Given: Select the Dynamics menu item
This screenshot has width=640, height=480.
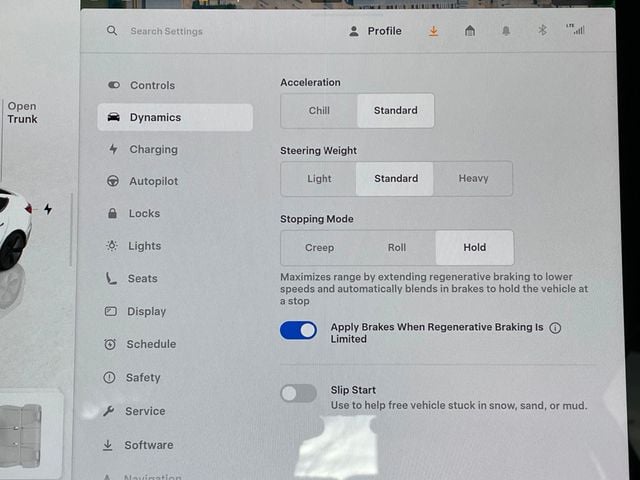Looking at the screenshot, I should click(175, 117).
